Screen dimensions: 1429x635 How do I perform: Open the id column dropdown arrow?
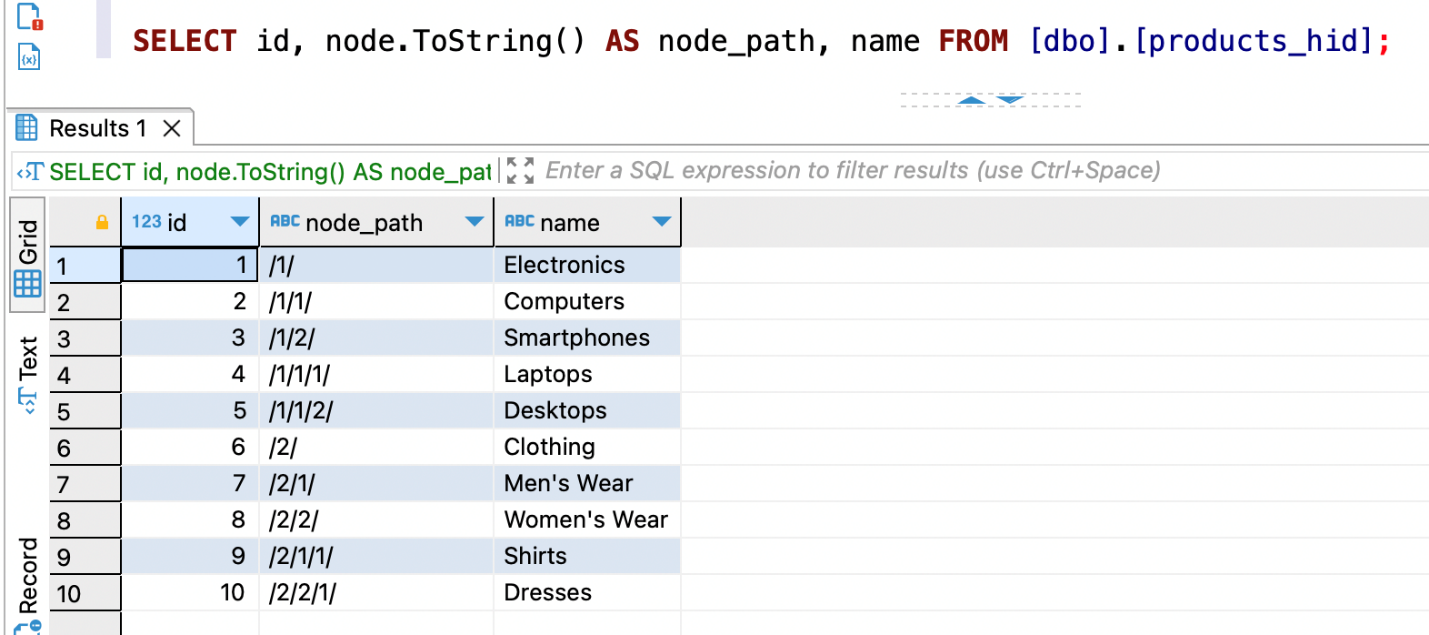(x=239, y=223)
